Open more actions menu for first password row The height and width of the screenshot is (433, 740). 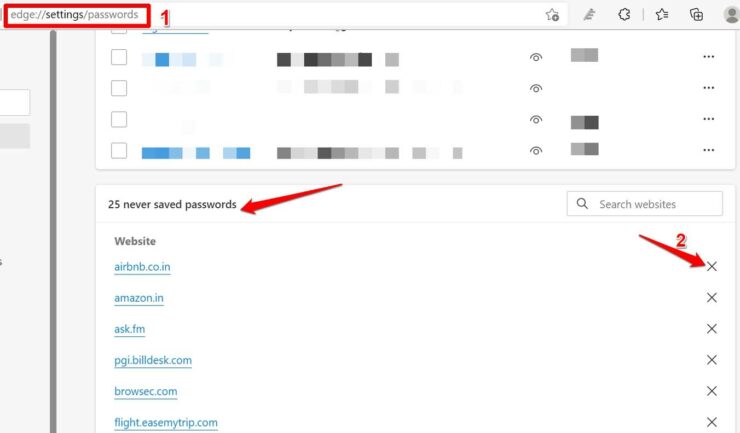click(x=708, y=57)
